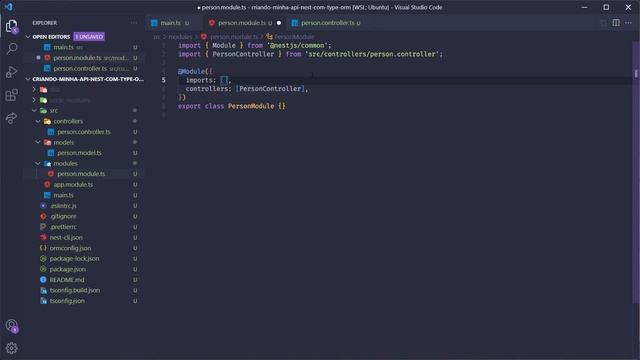Click the unsaved dot on person.module.ts tab

(279, 23)
